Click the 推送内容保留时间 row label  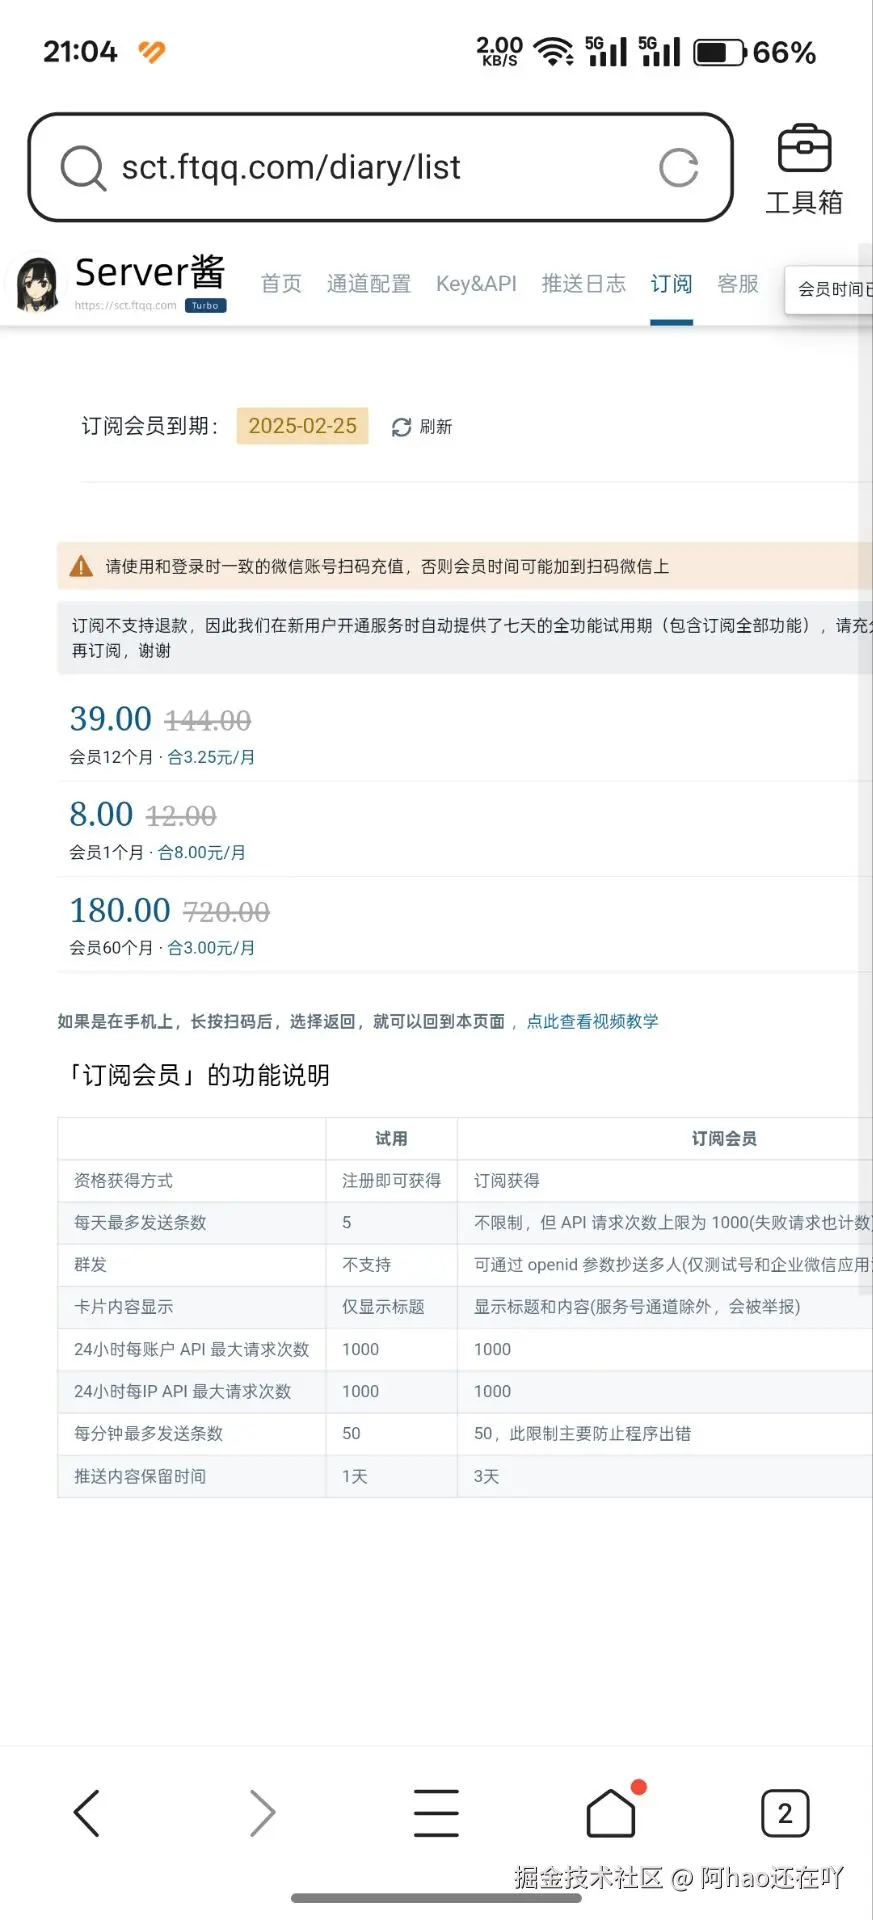click(x=140, y=1477)
